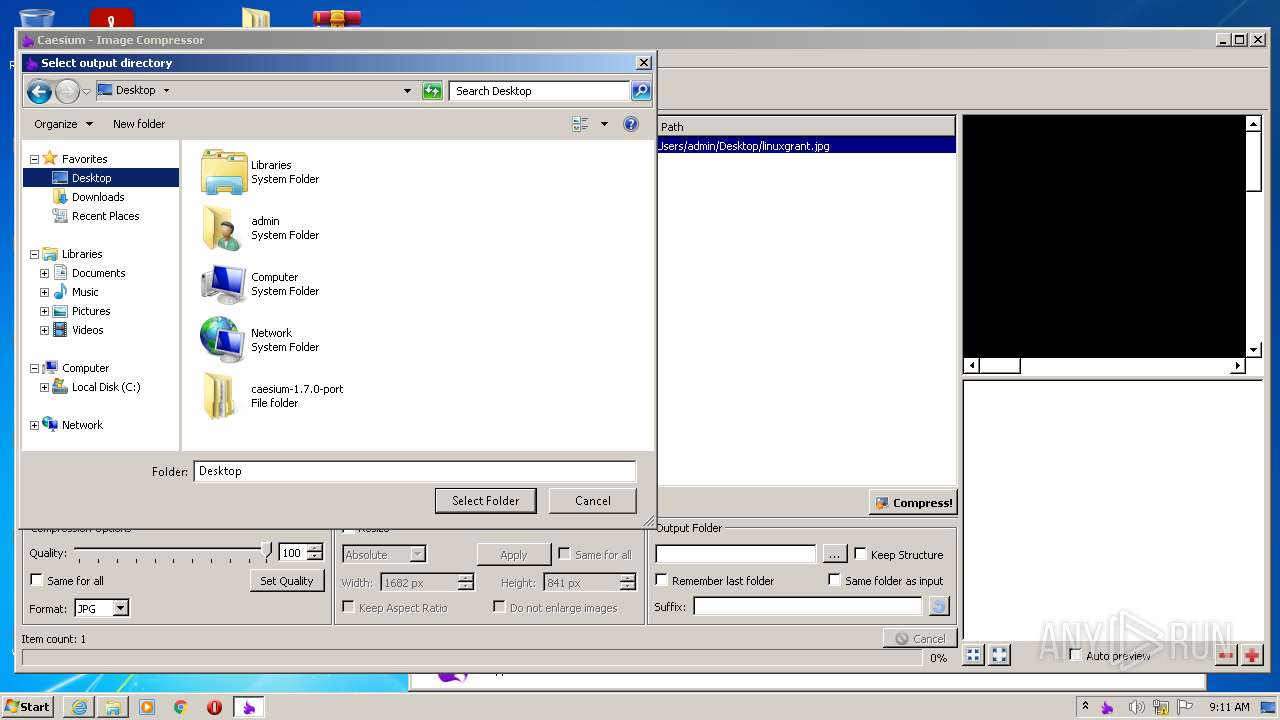The height and width of the screenshot is (720, 1280).
Task: Toggle resize Same for all checkbox
Action: (x=564, y=554)
